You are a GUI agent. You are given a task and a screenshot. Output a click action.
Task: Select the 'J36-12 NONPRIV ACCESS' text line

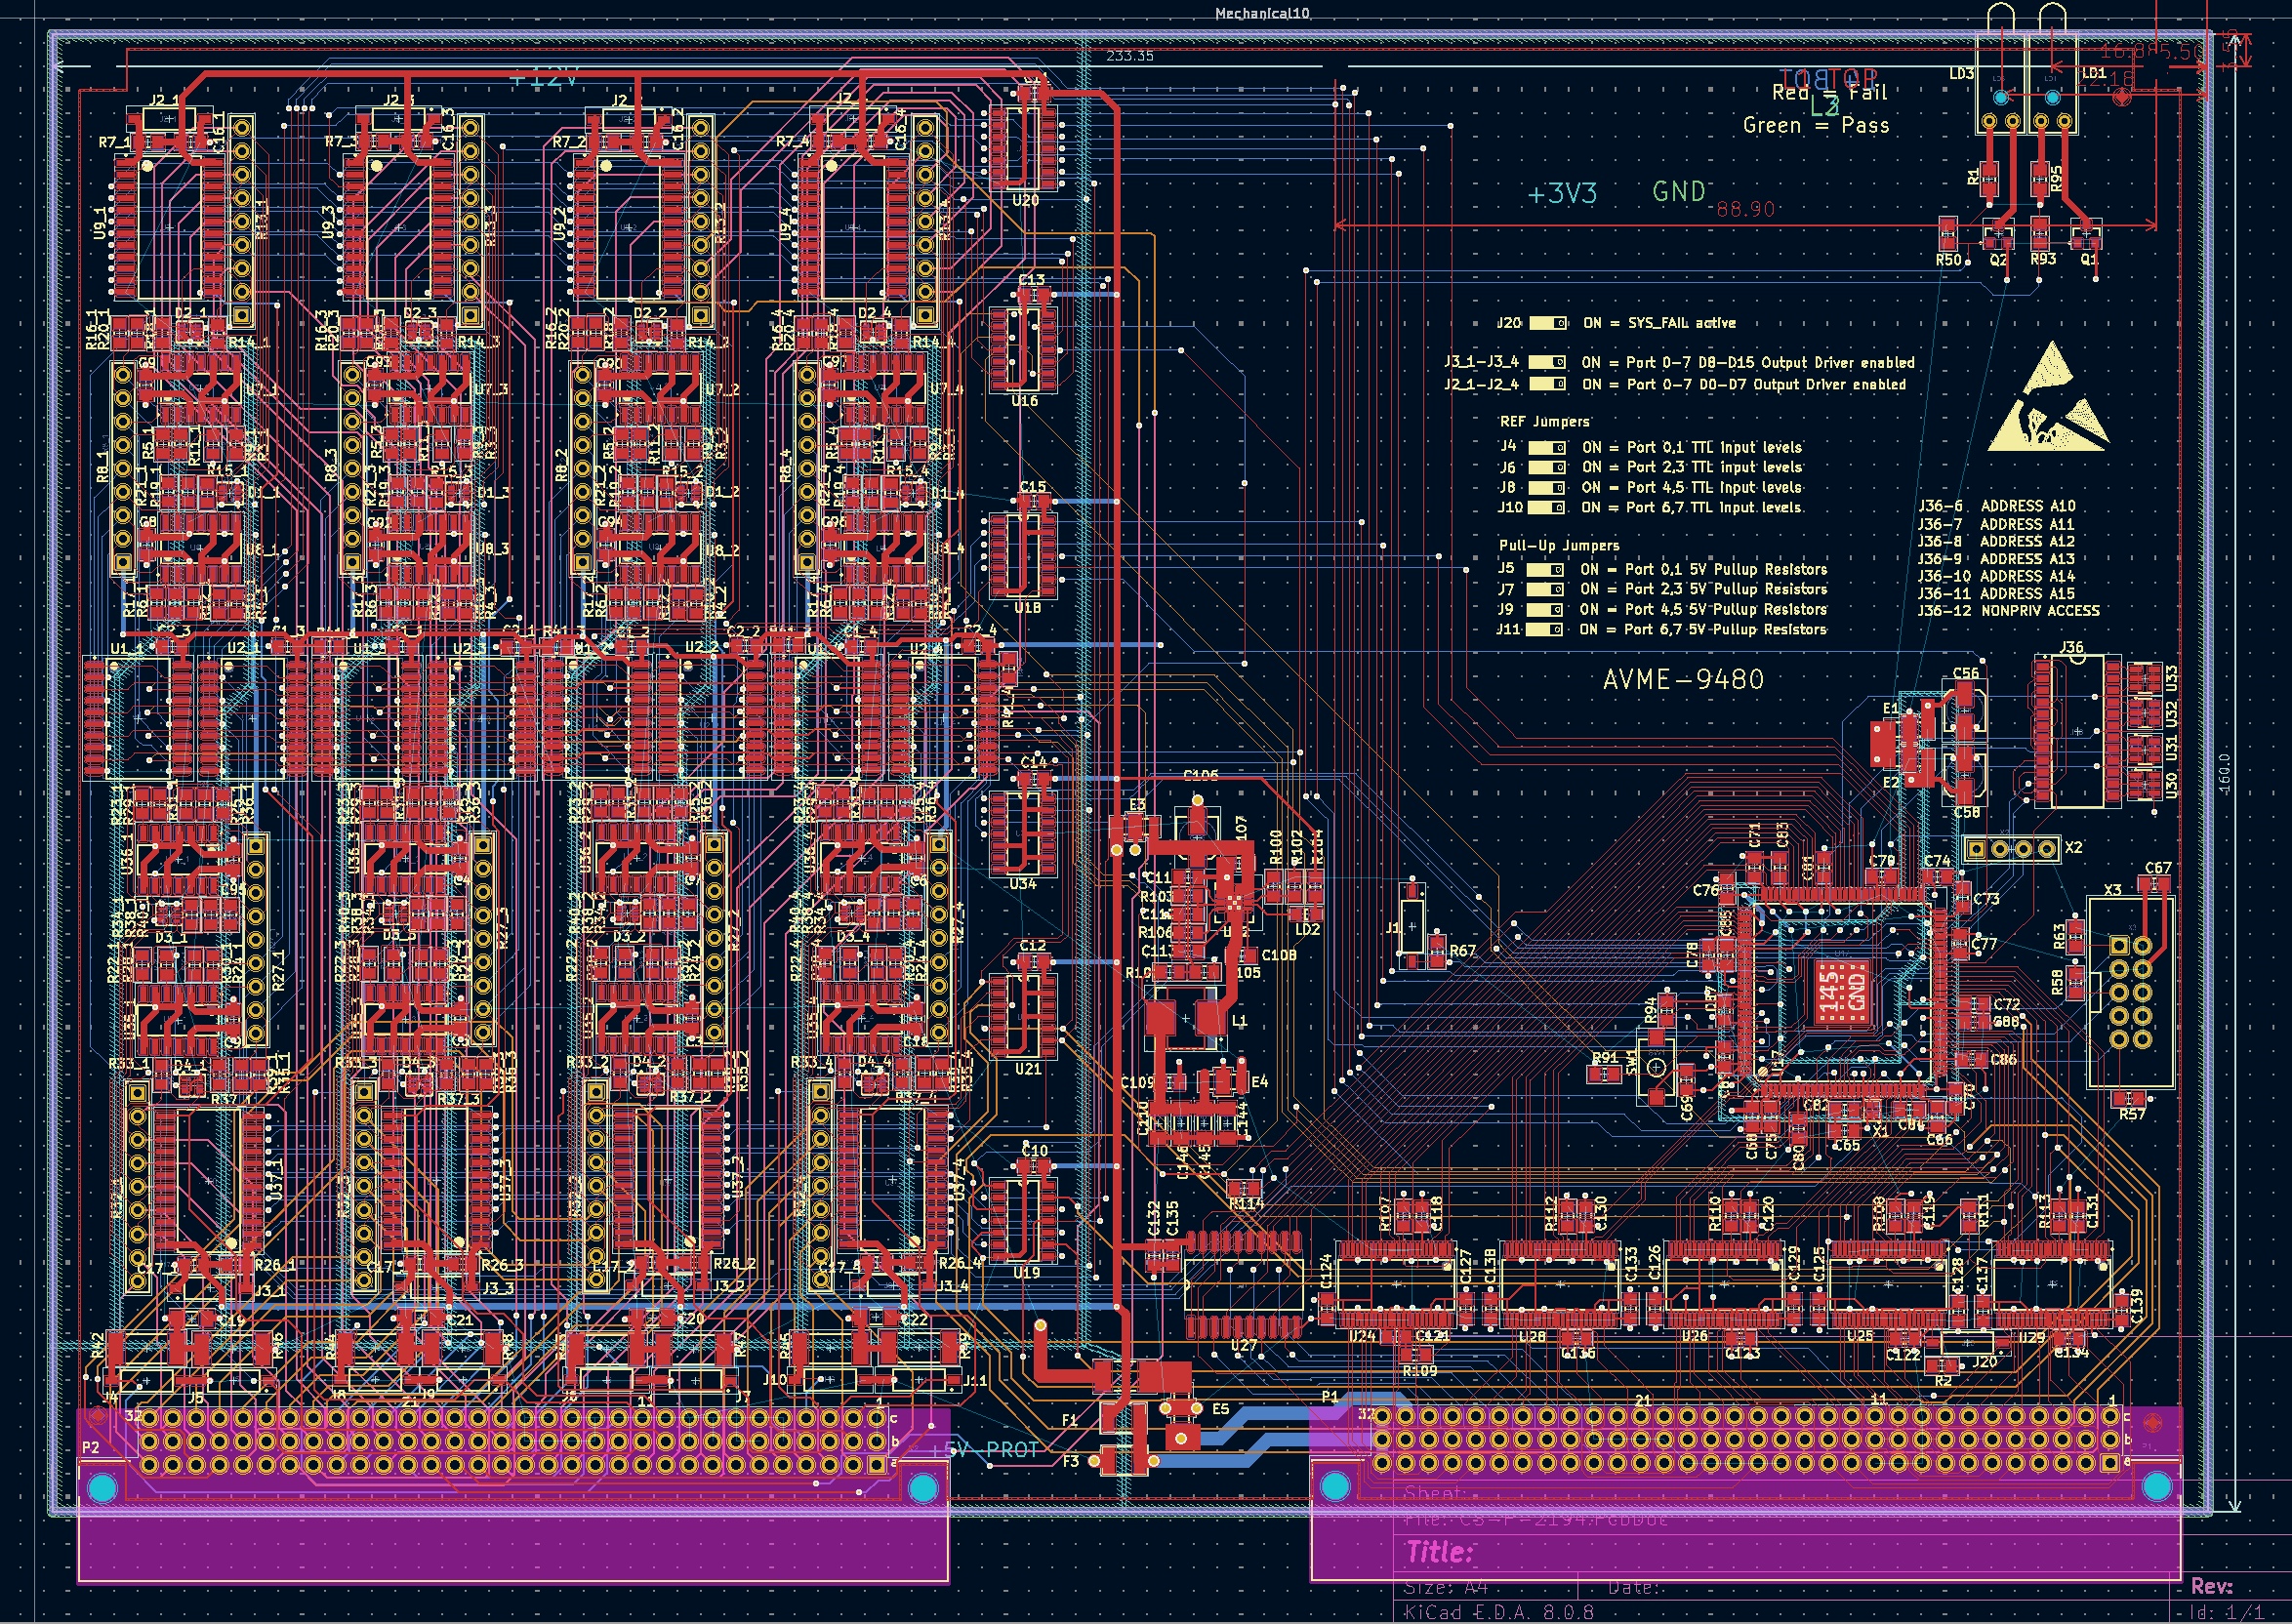tap(2008, 611)
